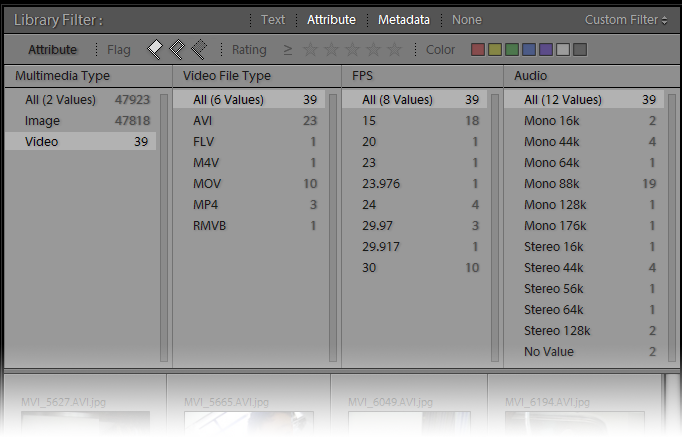Filter by red color label
This screenshot has width=682, height=437.
478,49
